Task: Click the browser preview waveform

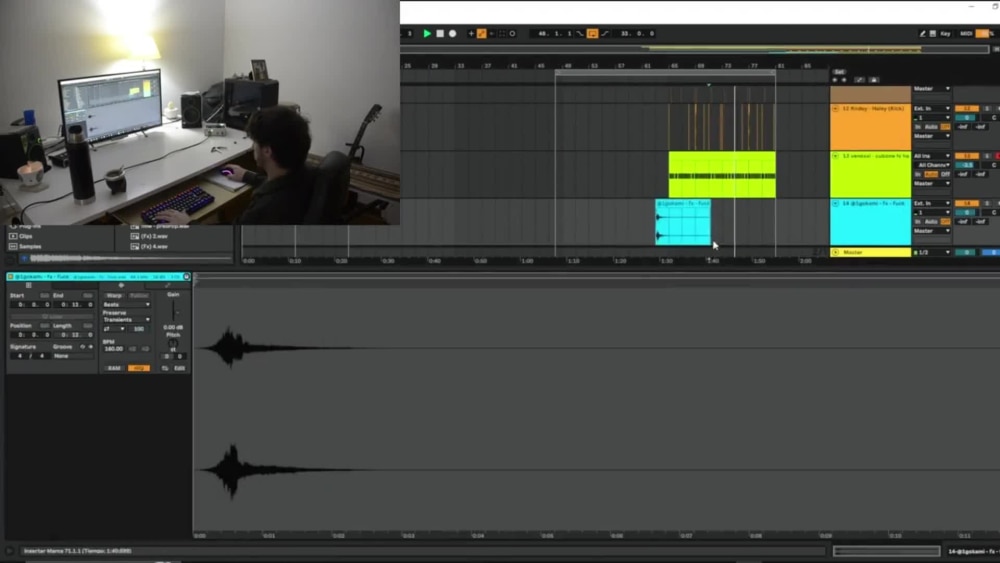Action: pos(131,258)
